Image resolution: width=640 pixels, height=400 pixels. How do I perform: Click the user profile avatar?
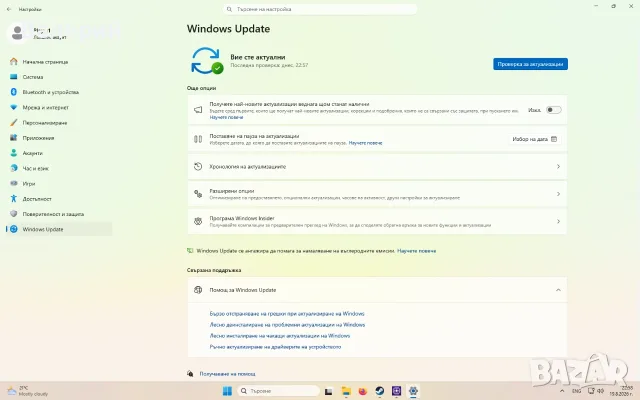coord(17,33)
